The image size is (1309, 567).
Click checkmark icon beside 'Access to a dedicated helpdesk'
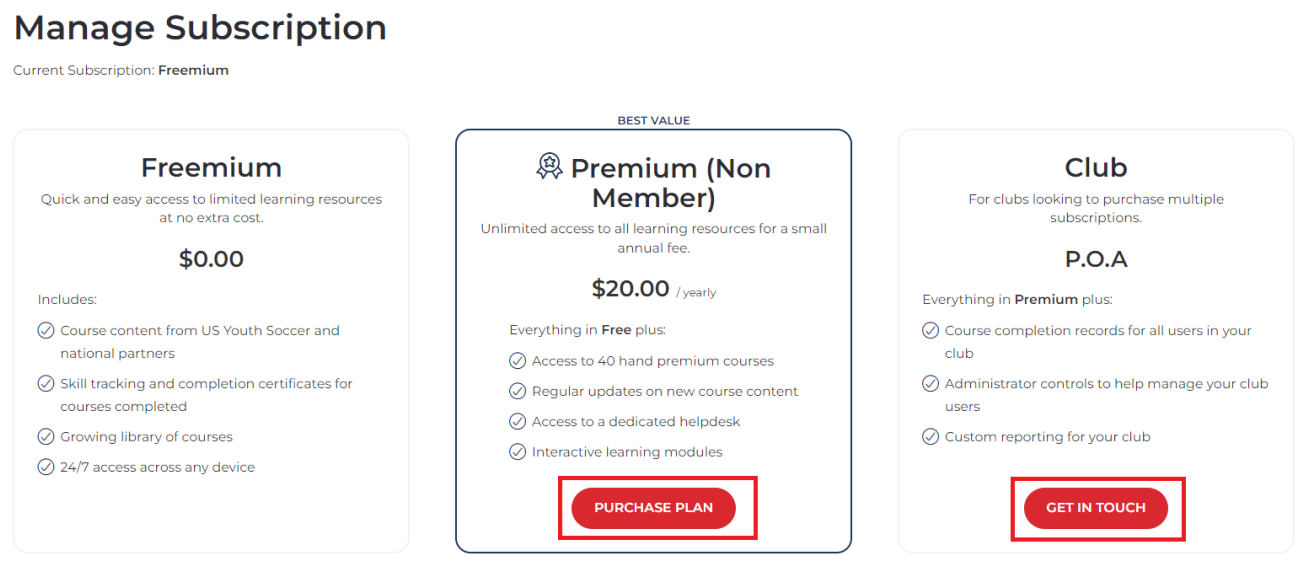coord(517,421)
